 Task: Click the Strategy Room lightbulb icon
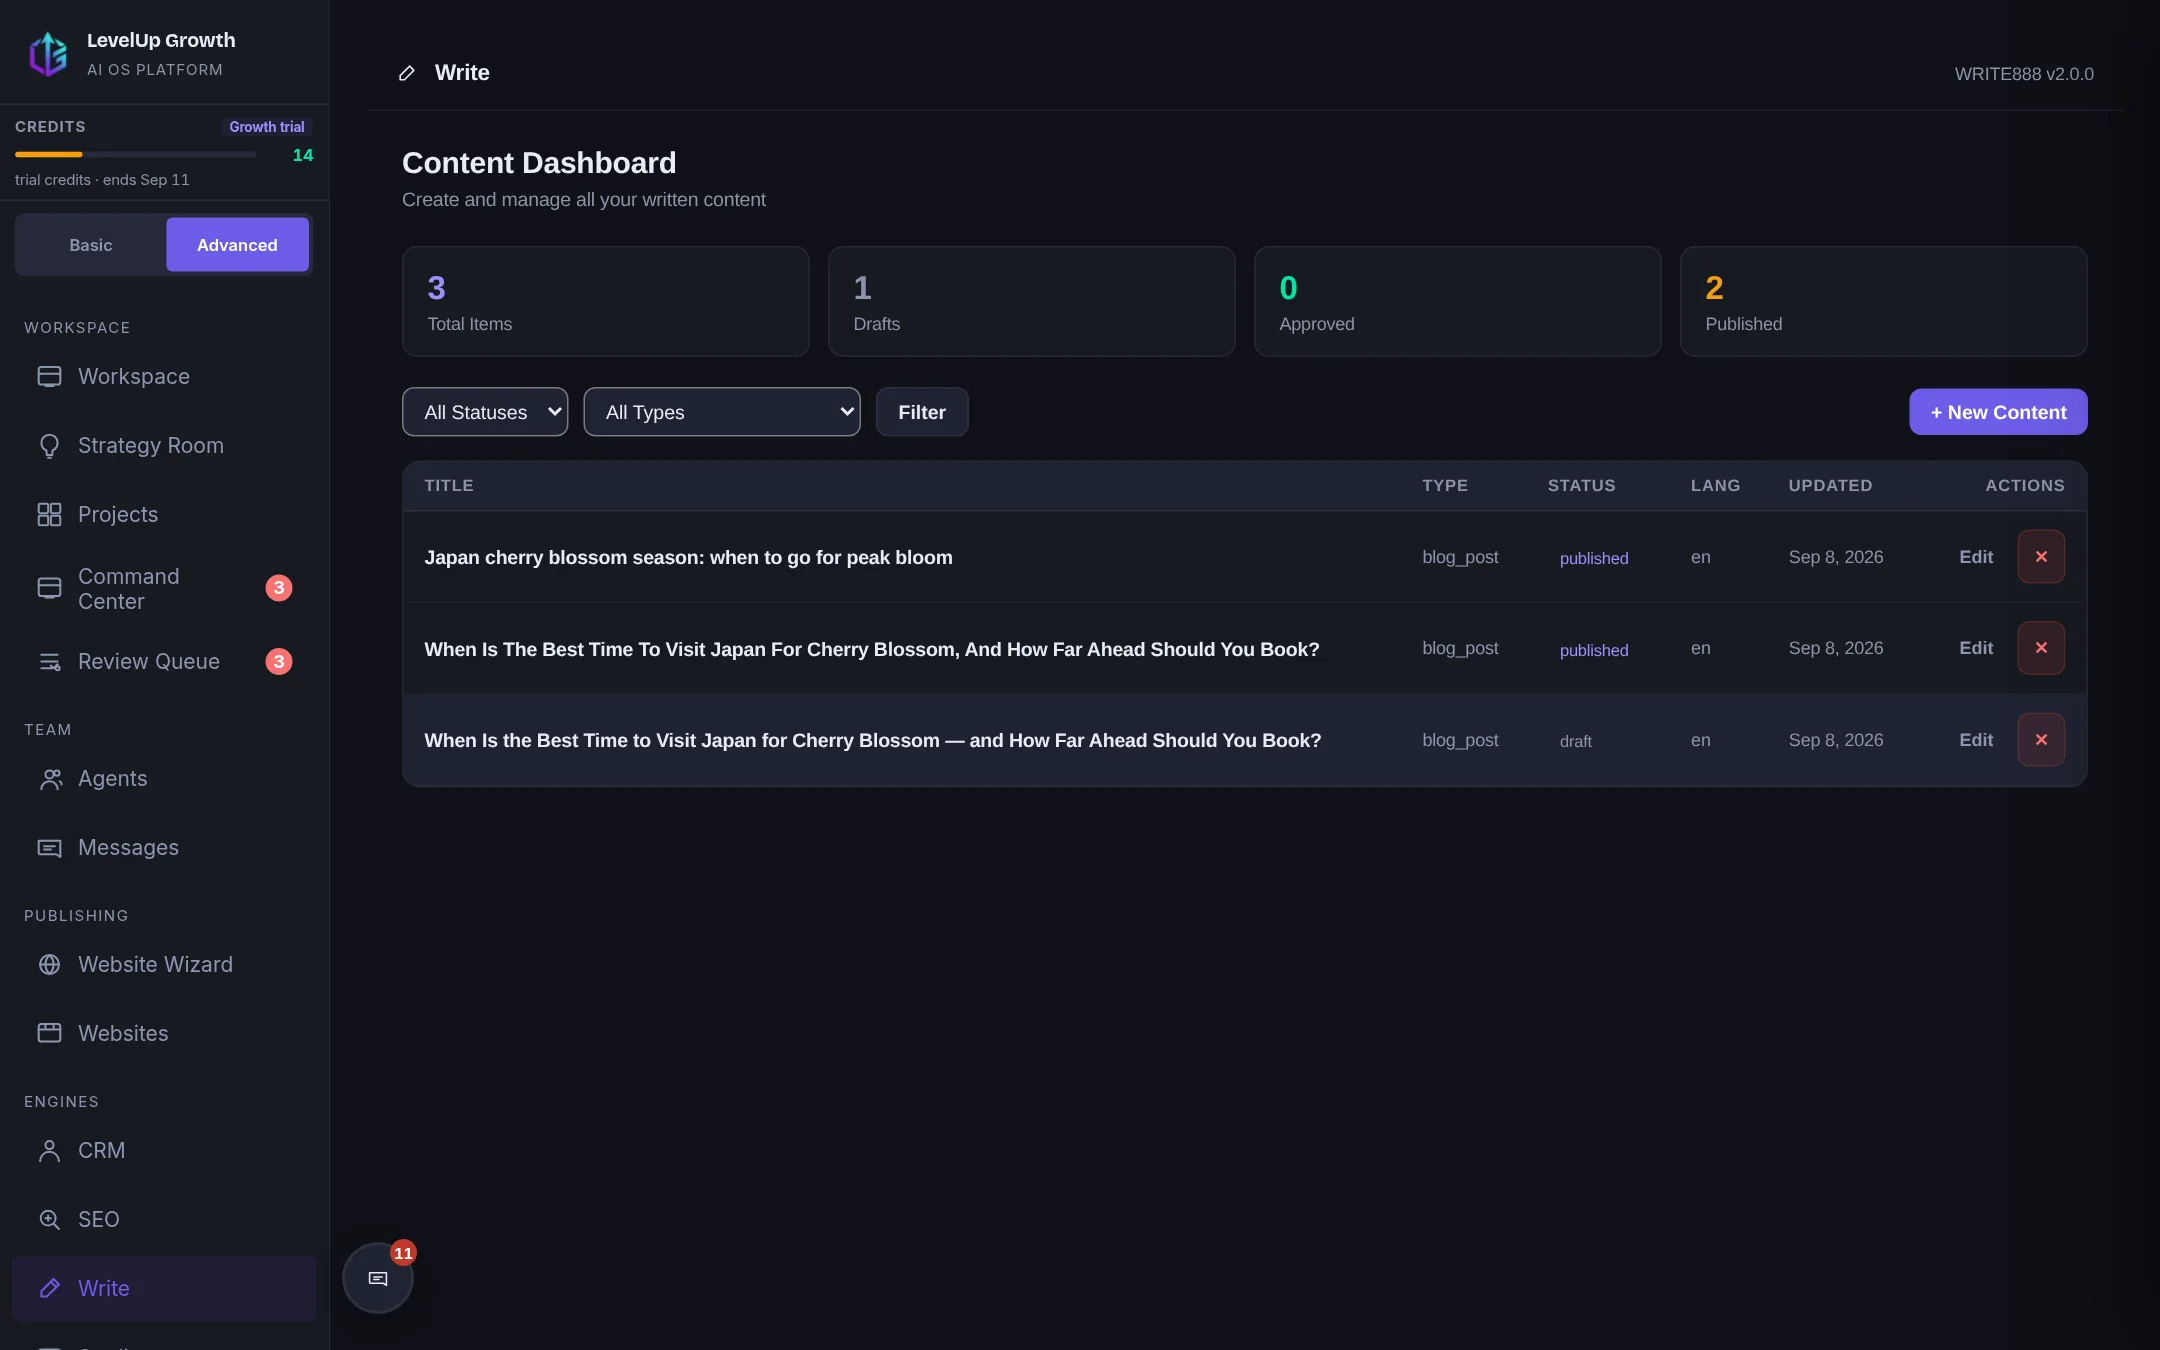click(49, 445)
